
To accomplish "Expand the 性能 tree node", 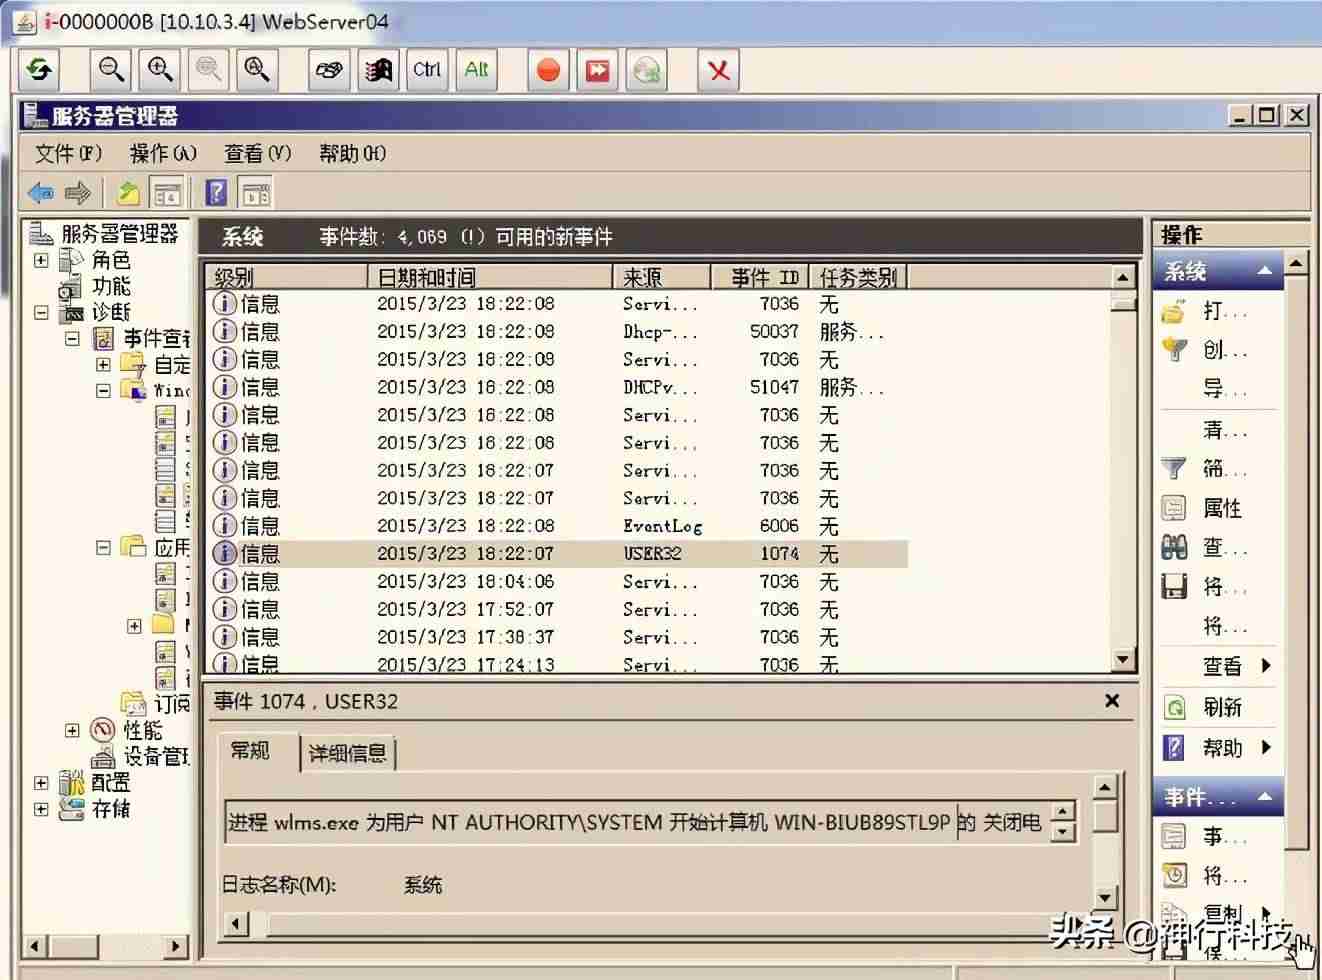I will (72, 730).
